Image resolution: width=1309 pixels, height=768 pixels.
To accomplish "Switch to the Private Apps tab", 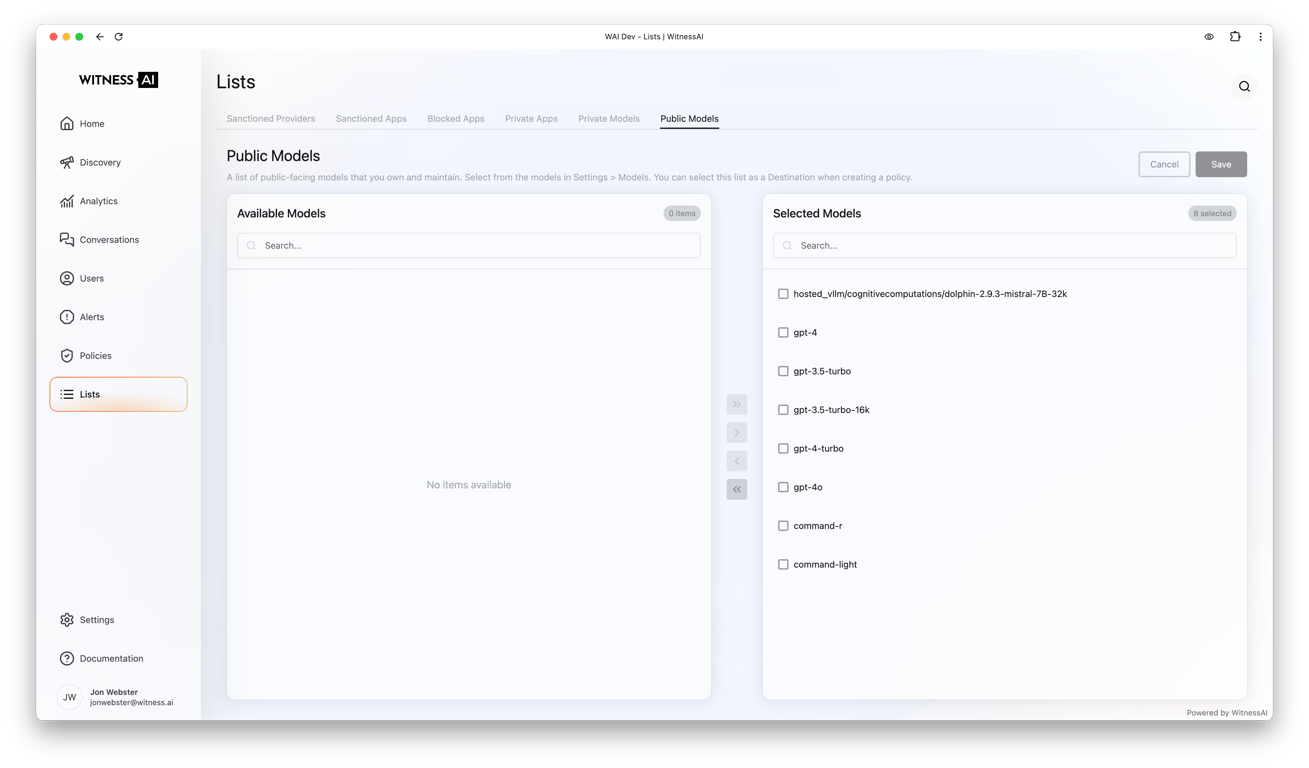I will coord(531,119).
